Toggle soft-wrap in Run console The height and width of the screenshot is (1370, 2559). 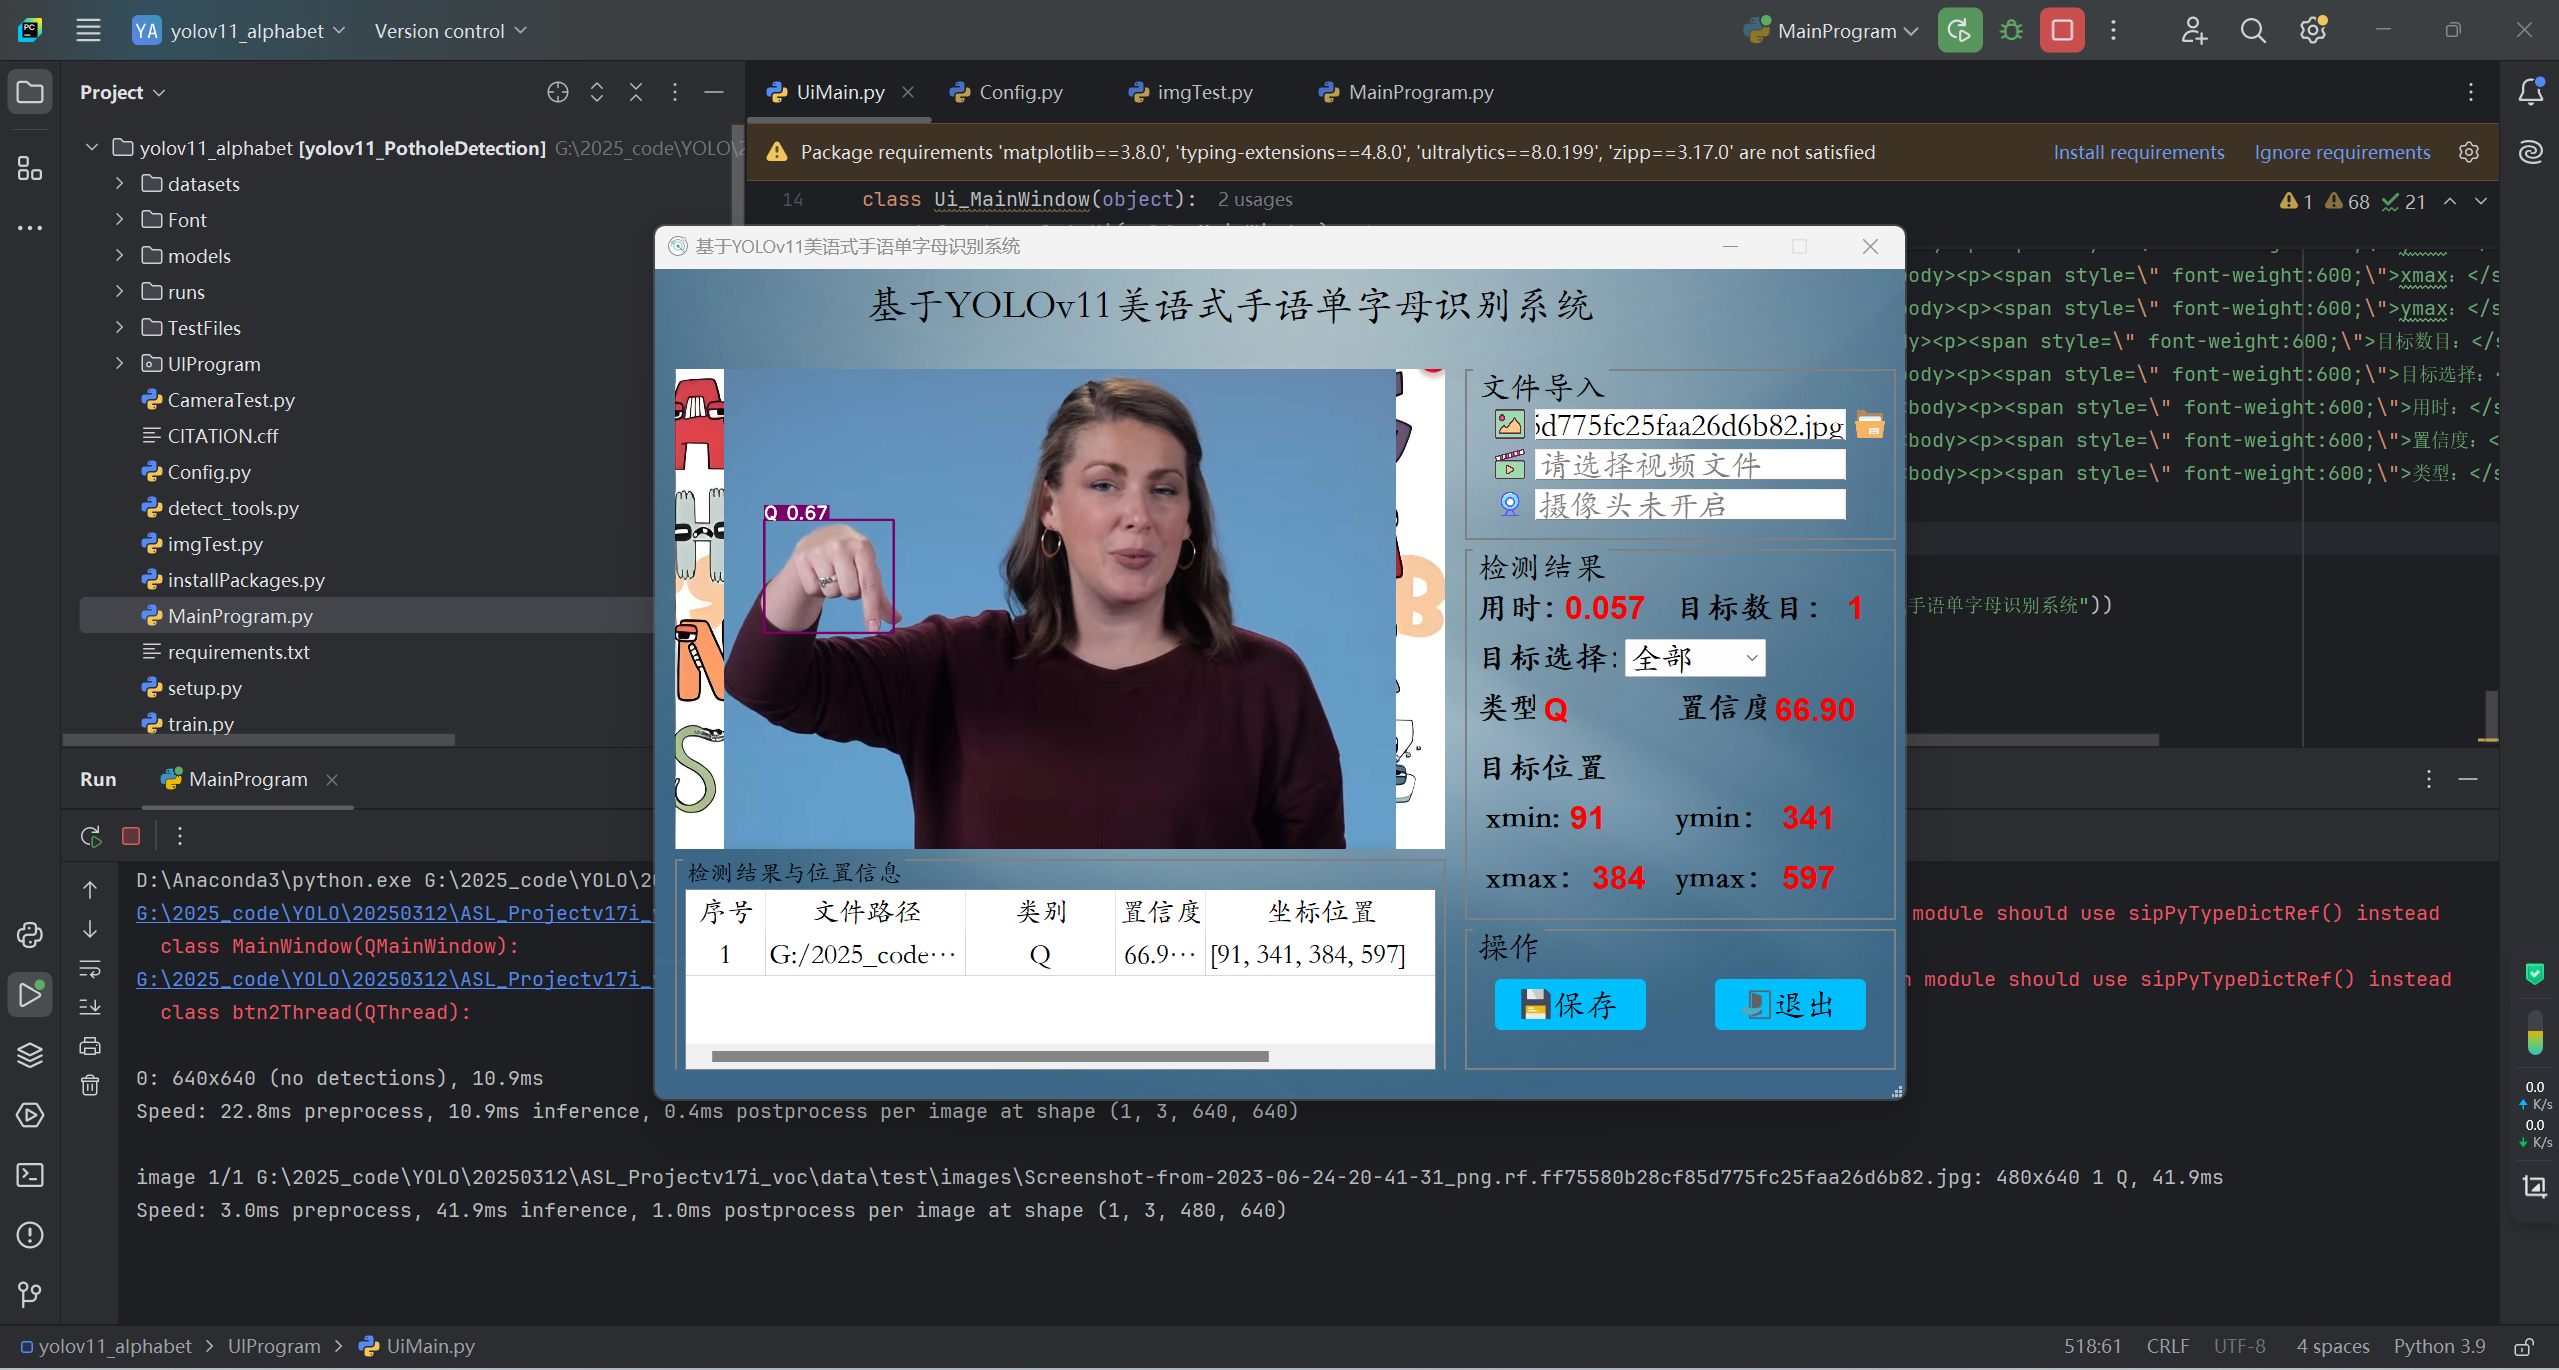pos(90,968)
